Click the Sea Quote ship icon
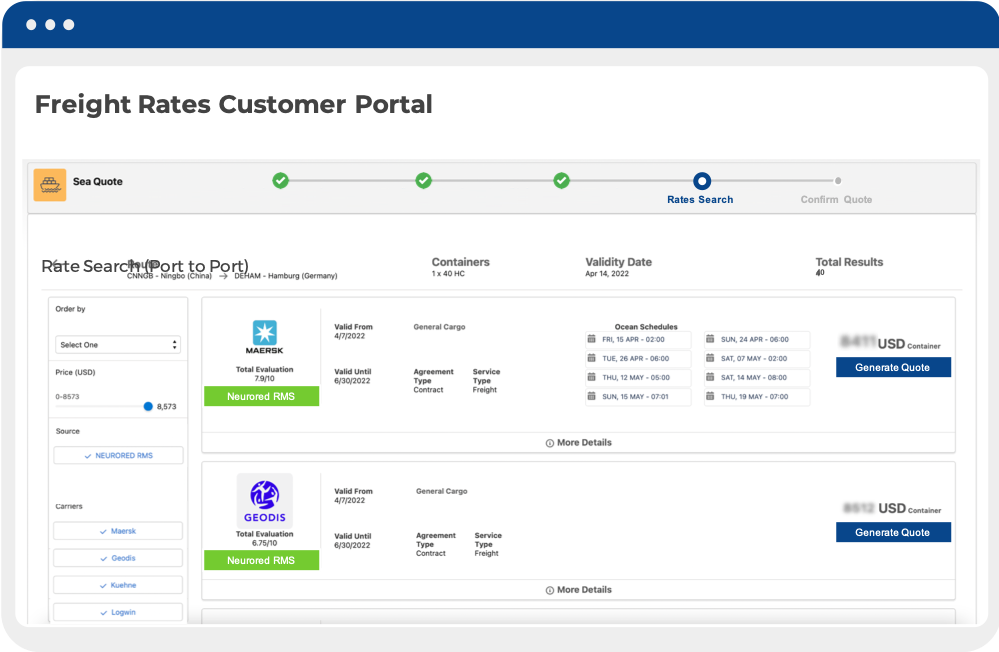Screen dimensions: 999x652 coord(50,185)
